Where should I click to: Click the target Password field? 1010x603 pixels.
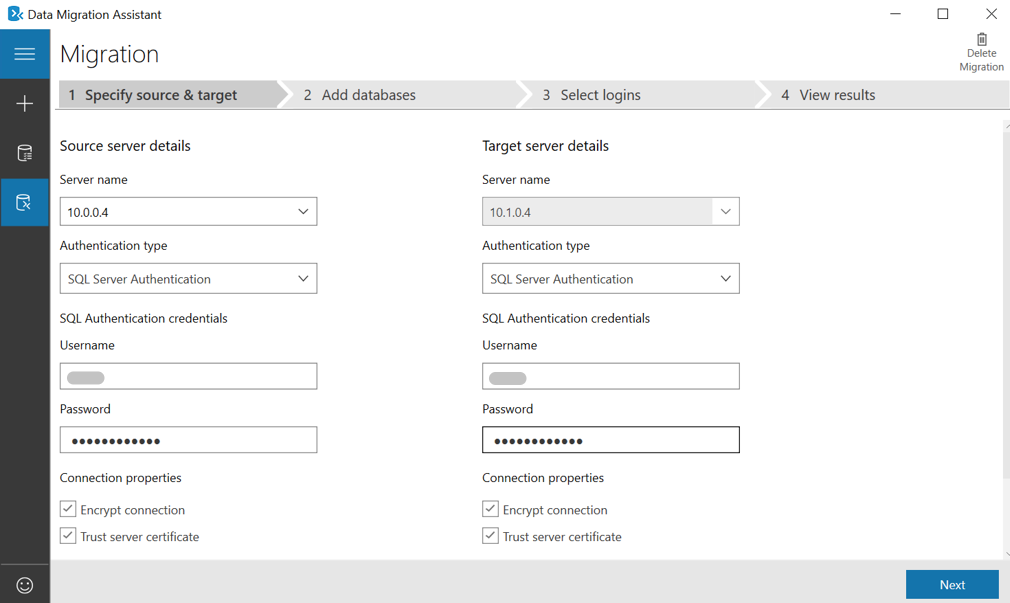[611, 439]
